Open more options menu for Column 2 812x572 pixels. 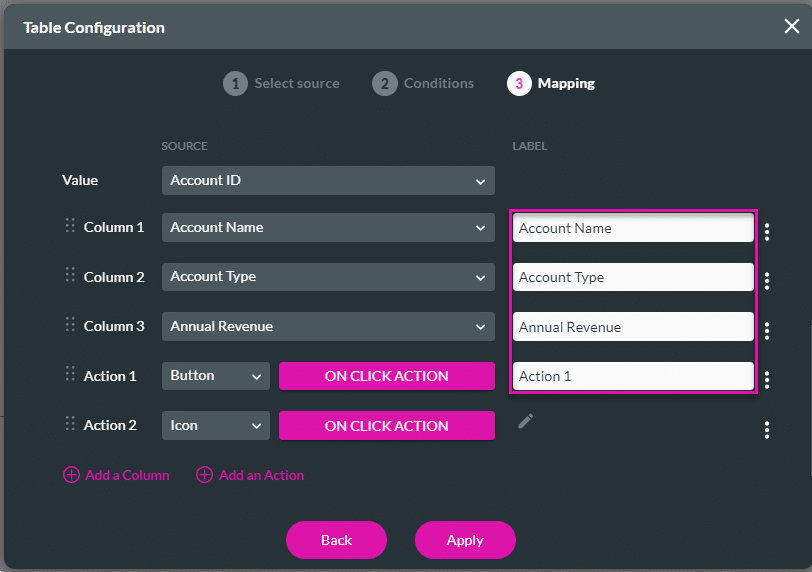click(x=767, y=281)
